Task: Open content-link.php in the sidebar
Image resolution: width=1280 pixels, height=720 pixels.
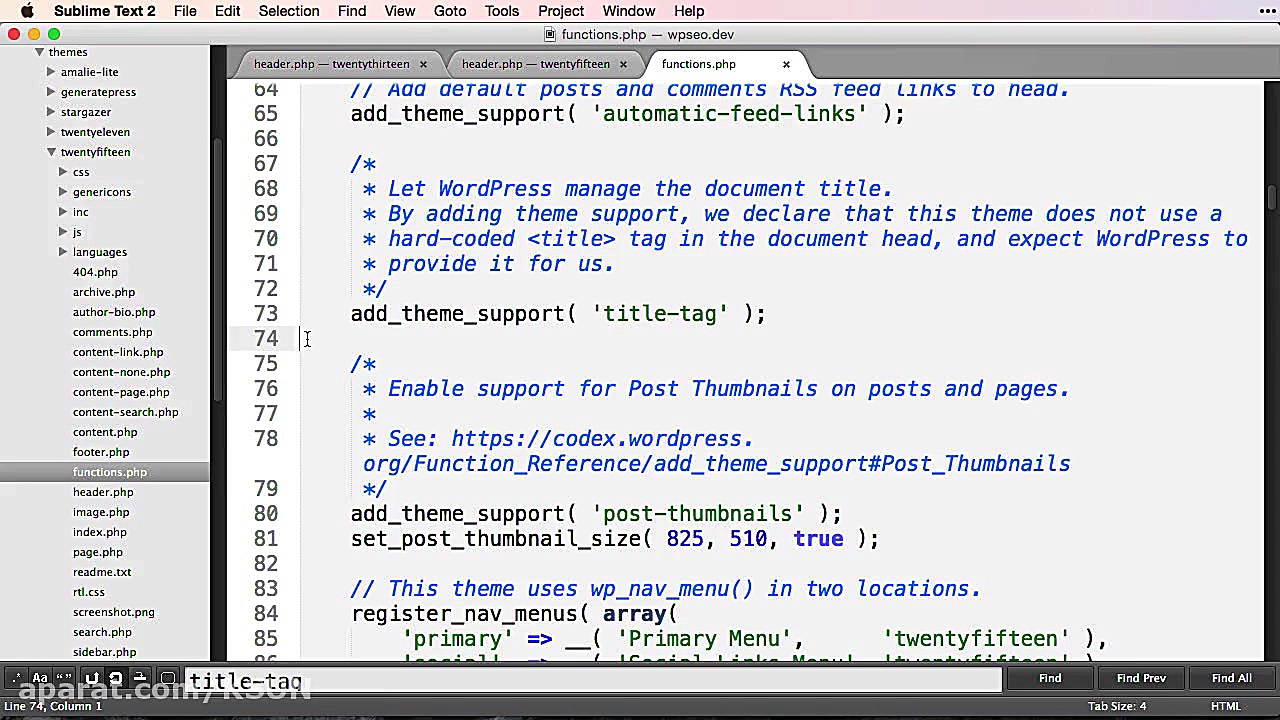Action: [x=118, y=352]
